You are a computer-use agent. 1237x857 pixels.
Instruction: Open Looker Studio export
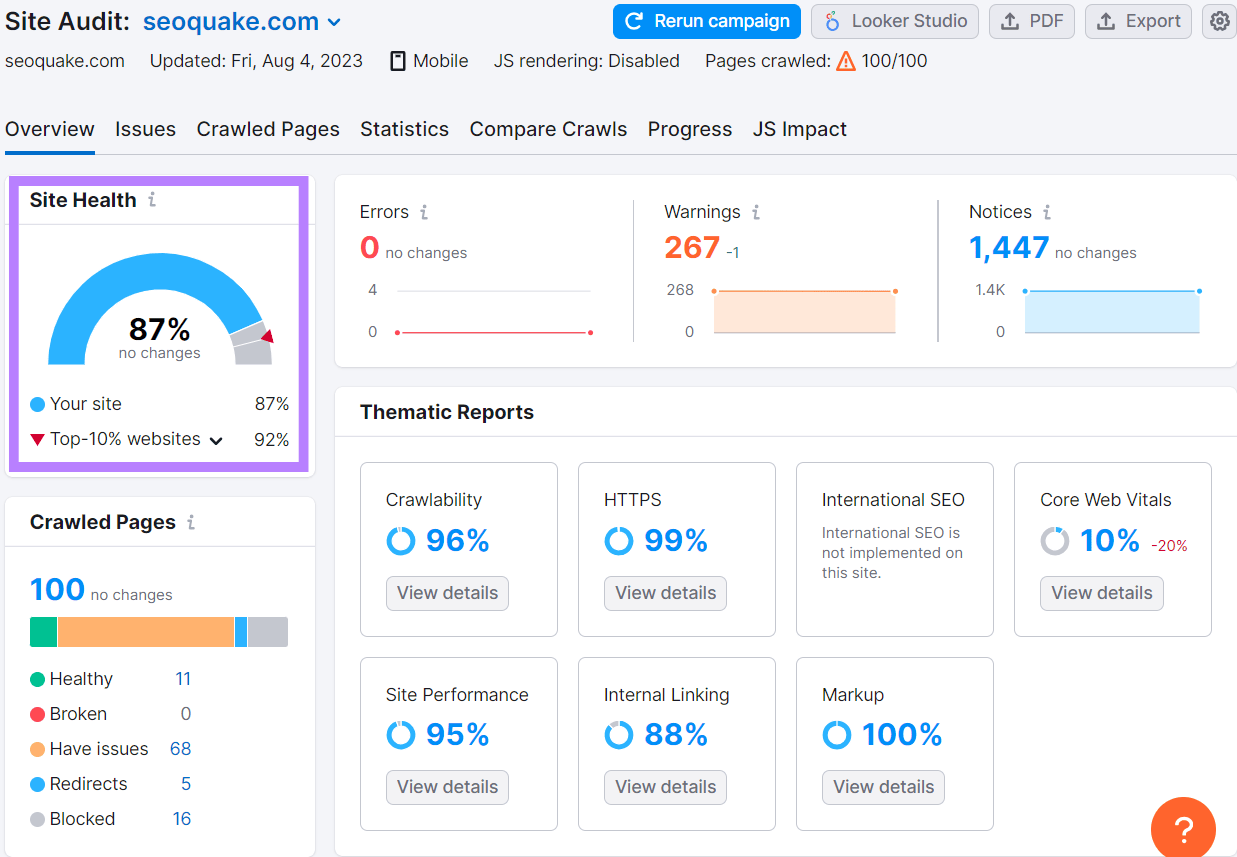(895, 21)
